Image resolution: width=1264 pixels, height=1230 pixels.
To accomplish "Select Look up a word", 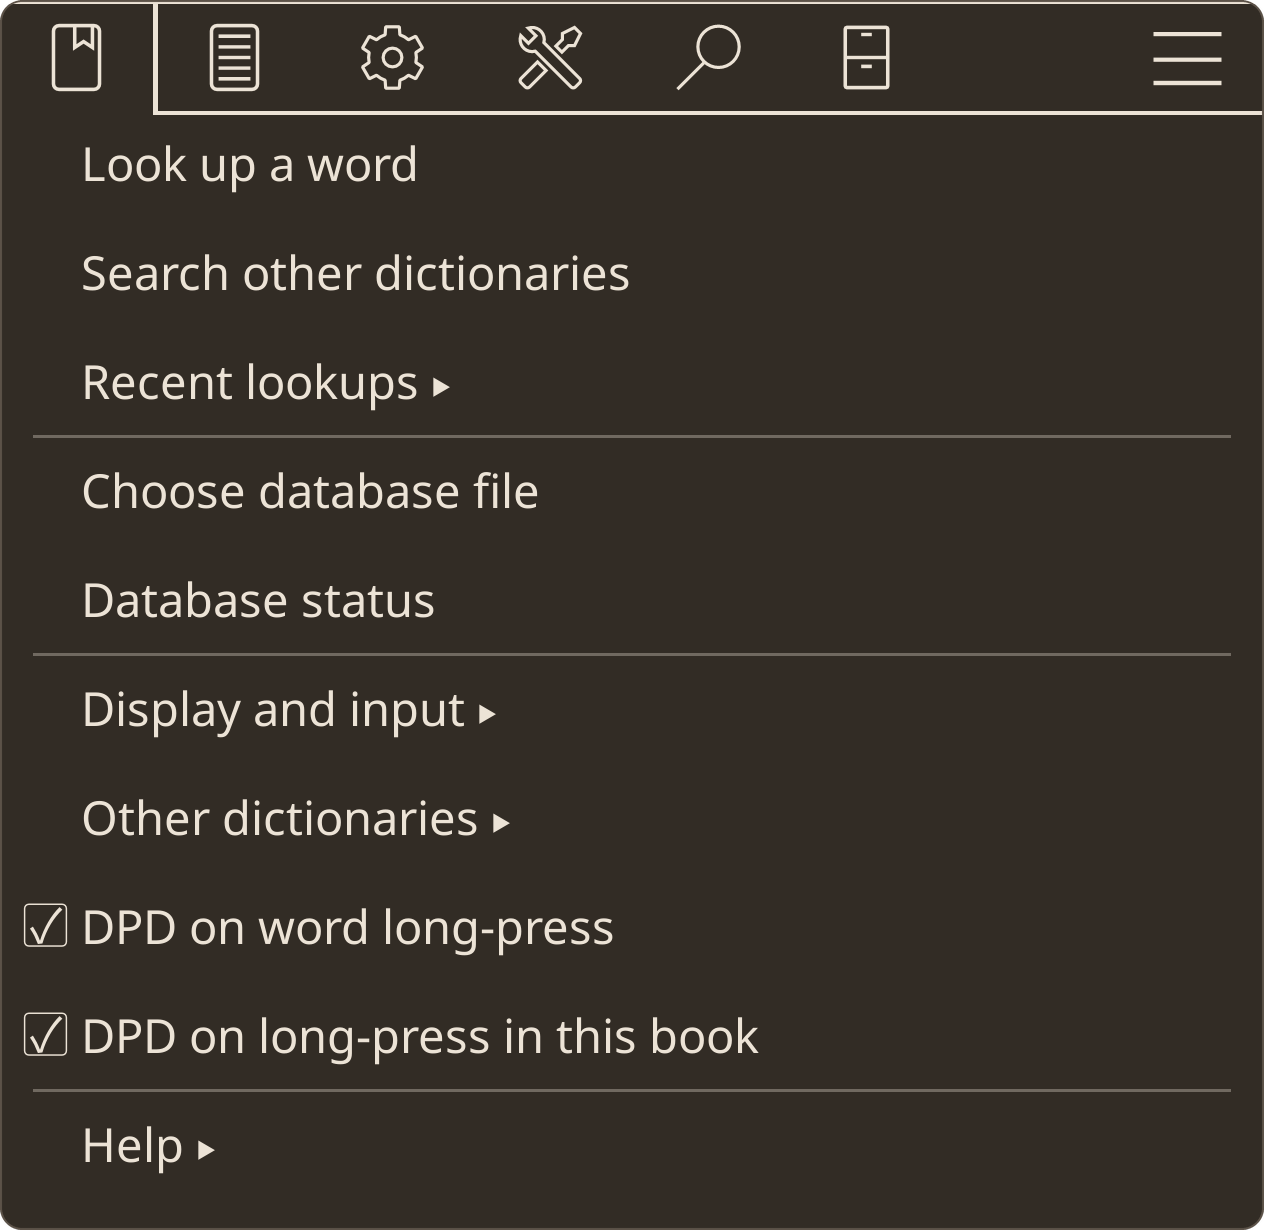I will [x=632, y=165].
